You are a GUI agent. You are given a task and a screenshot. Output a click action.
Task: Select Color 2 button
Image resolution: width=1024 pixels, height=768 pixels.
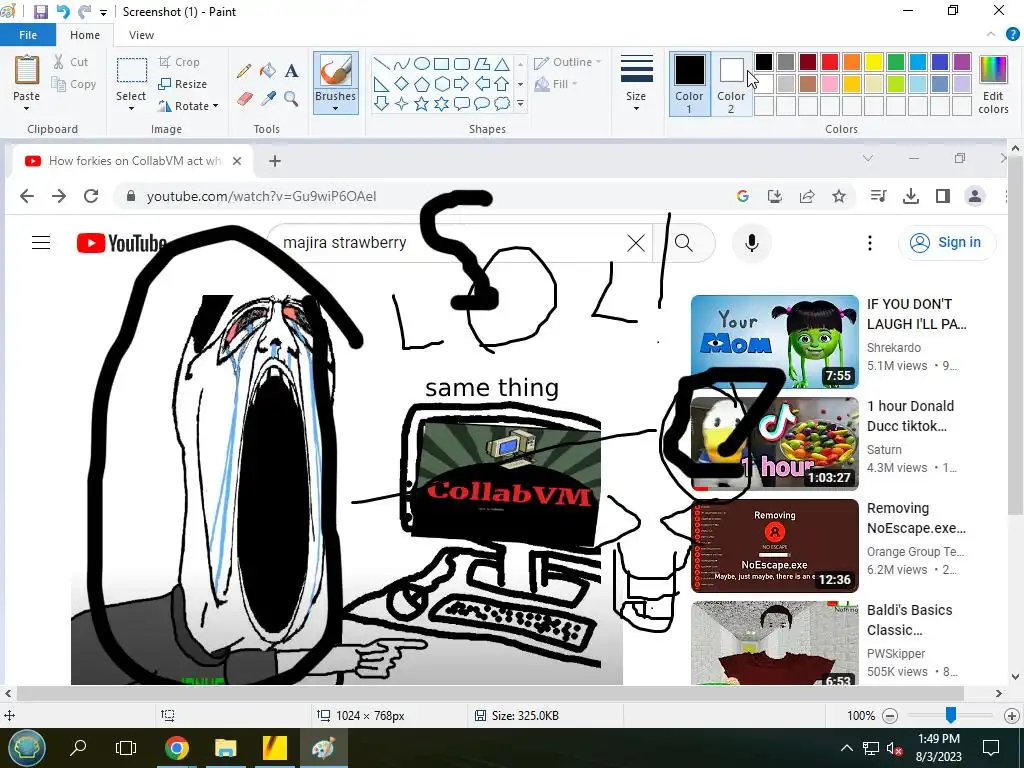(x=731, y=84)
